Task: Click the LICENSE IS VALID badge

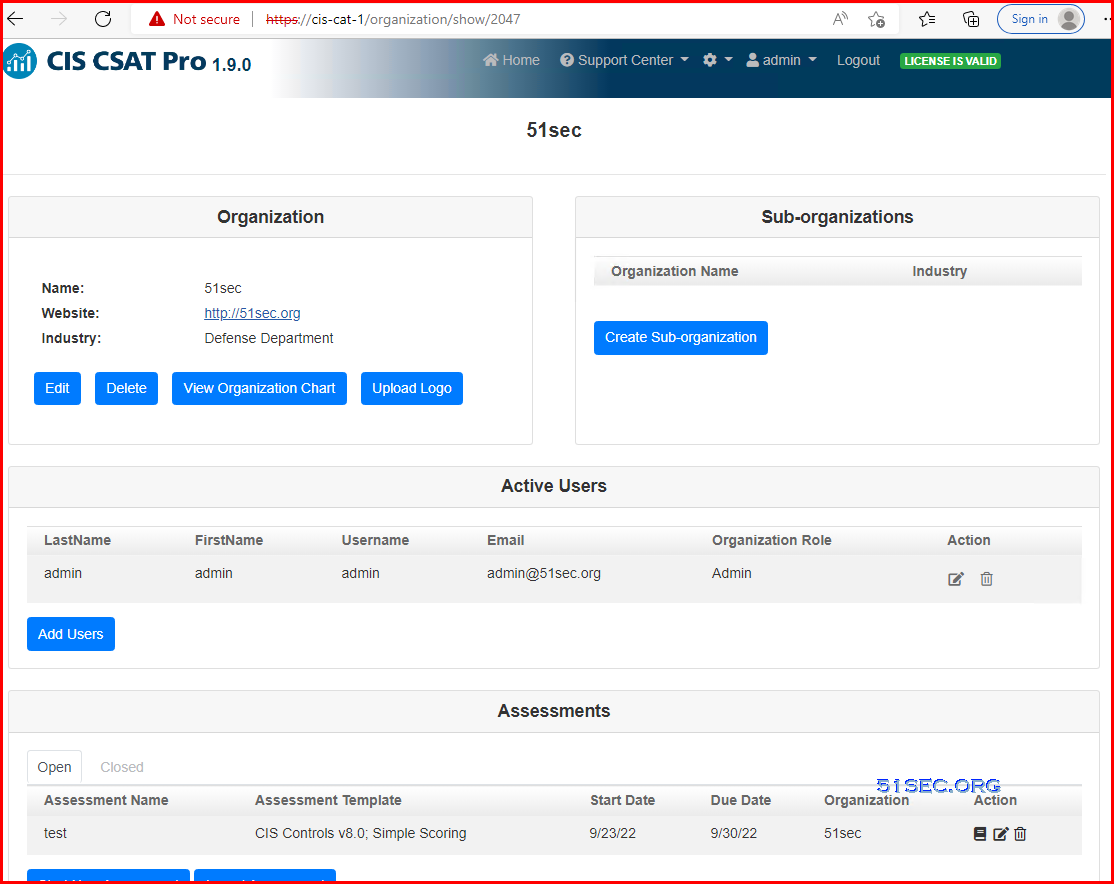Action: tap(950, 61)
